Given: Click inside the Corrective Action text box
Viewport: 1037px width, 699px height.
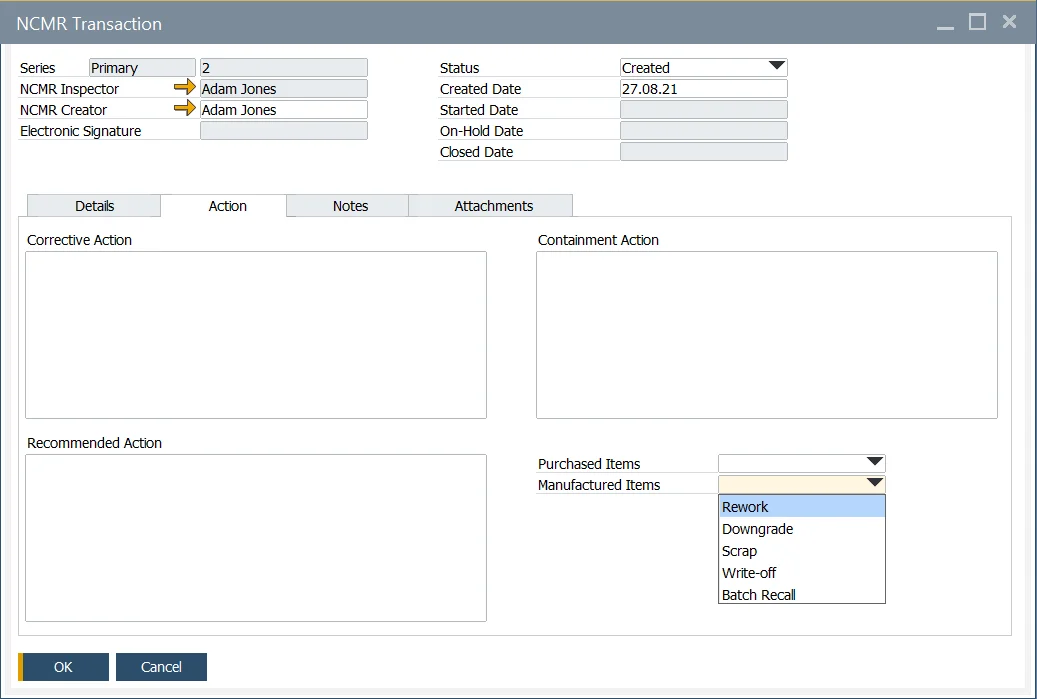Looking at the screenshot, I should pos(256,335).
